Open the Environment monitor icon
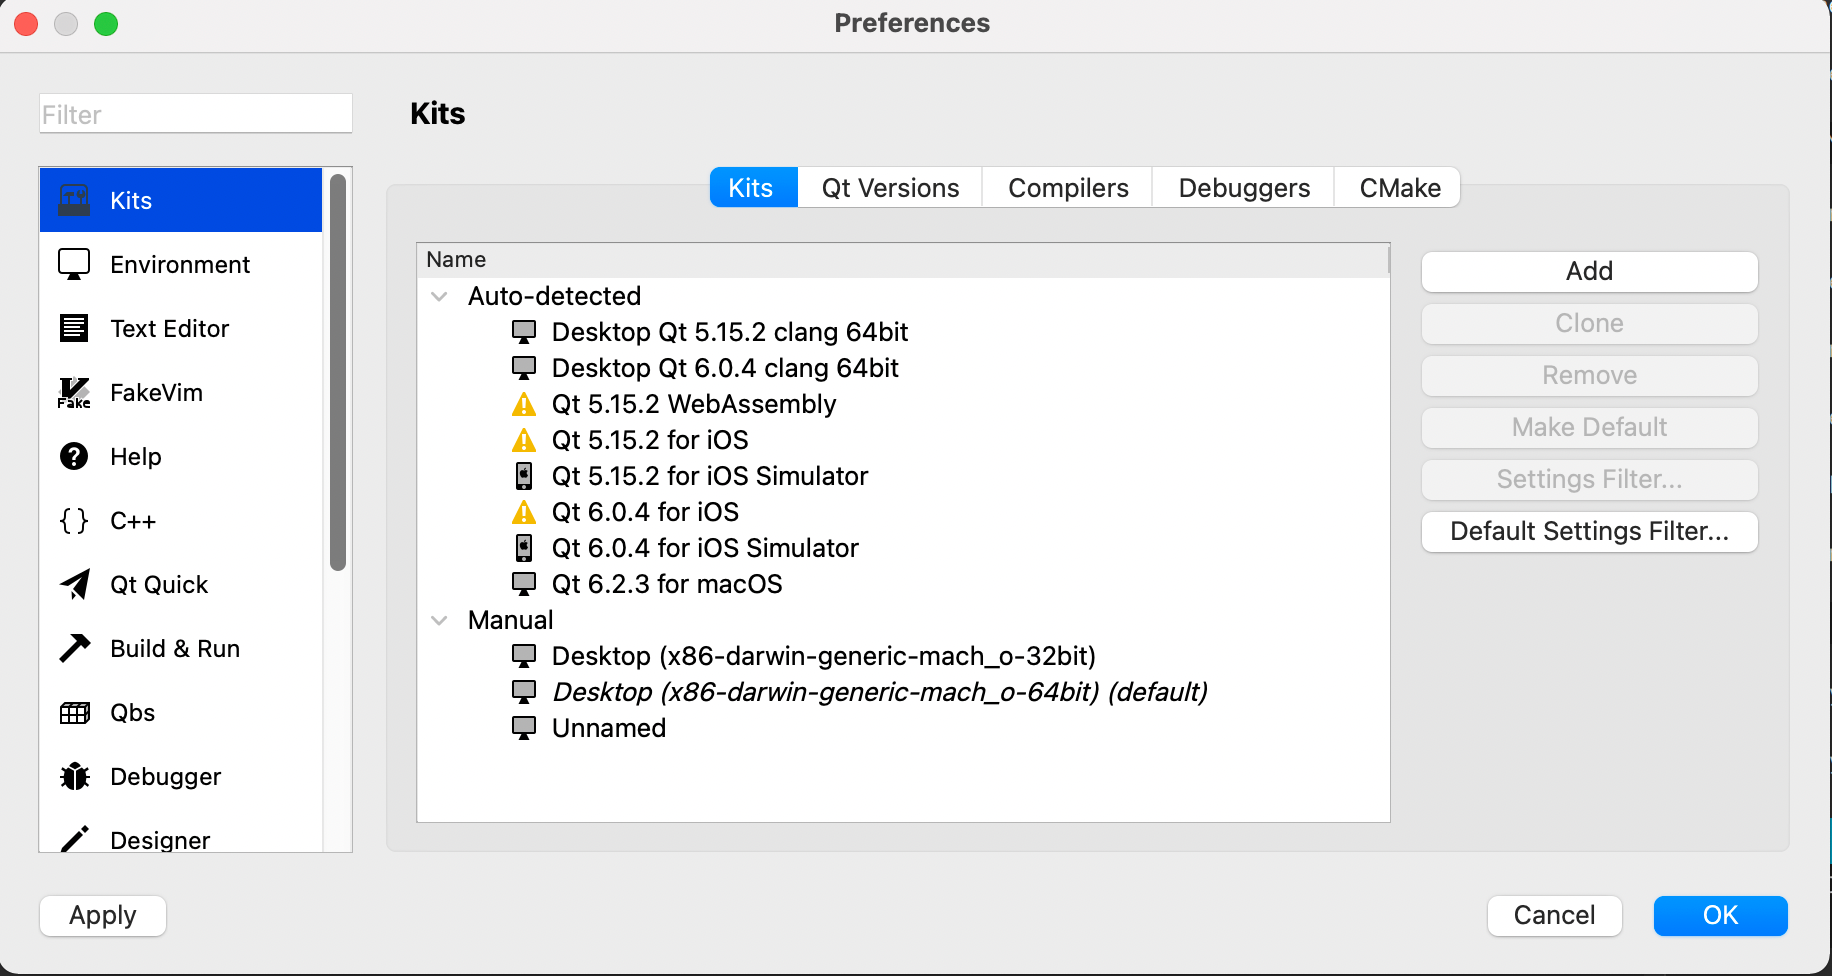 tap(73, 264)
